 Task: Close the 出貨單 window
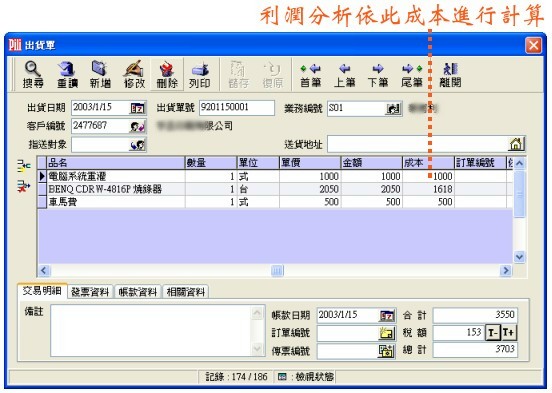point(533,45)
